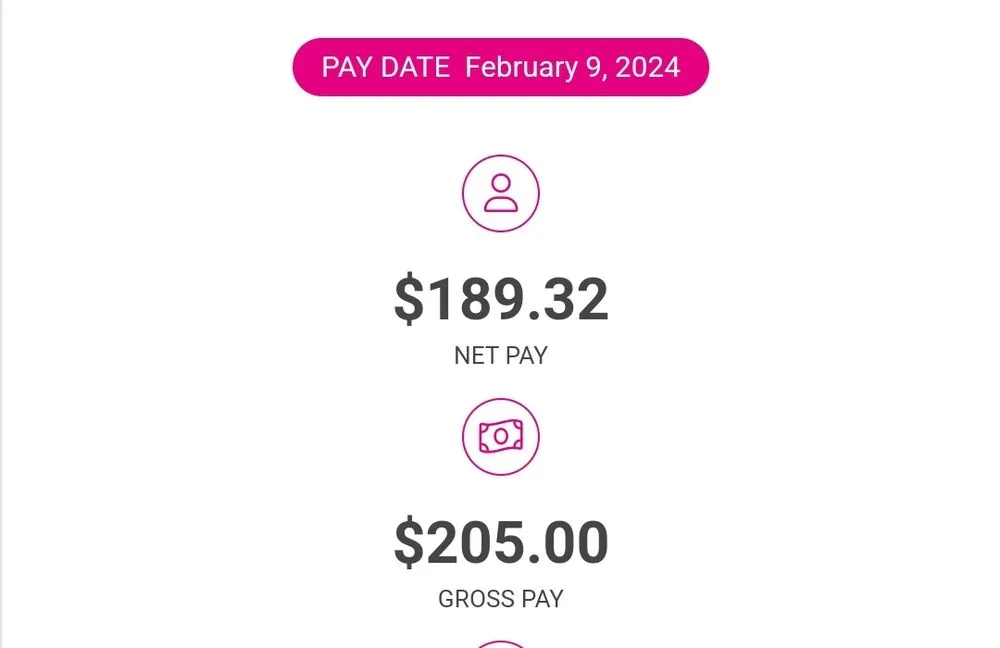Click the dollar sign of net pay amount

[408, 299]
